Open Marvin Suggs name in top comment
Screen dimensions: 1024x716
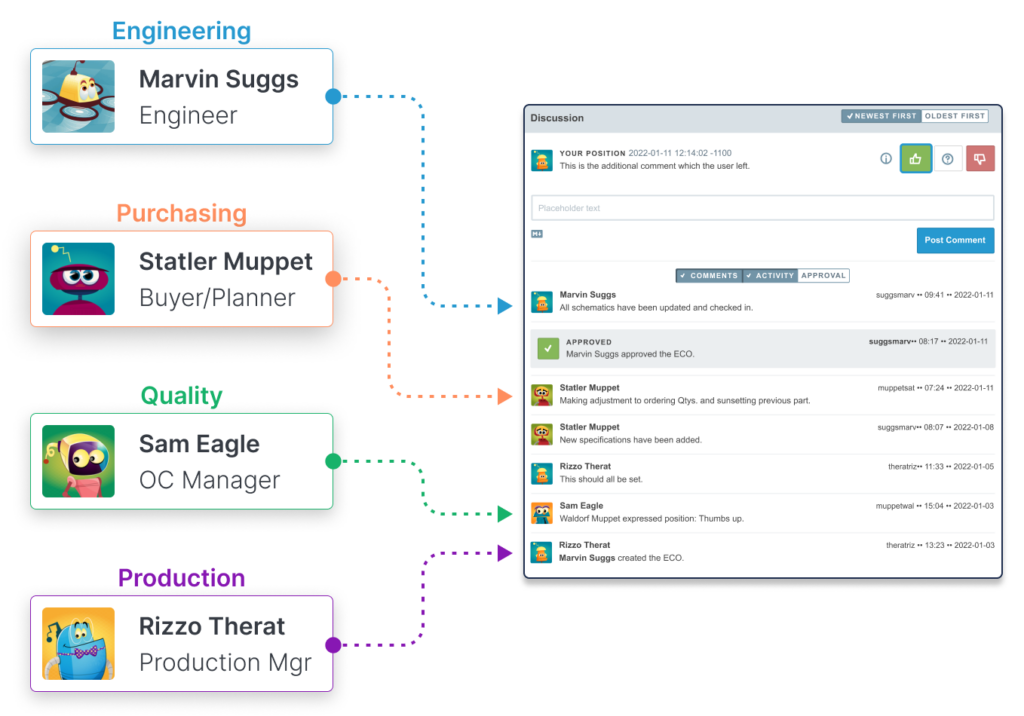tap(587, 295)
